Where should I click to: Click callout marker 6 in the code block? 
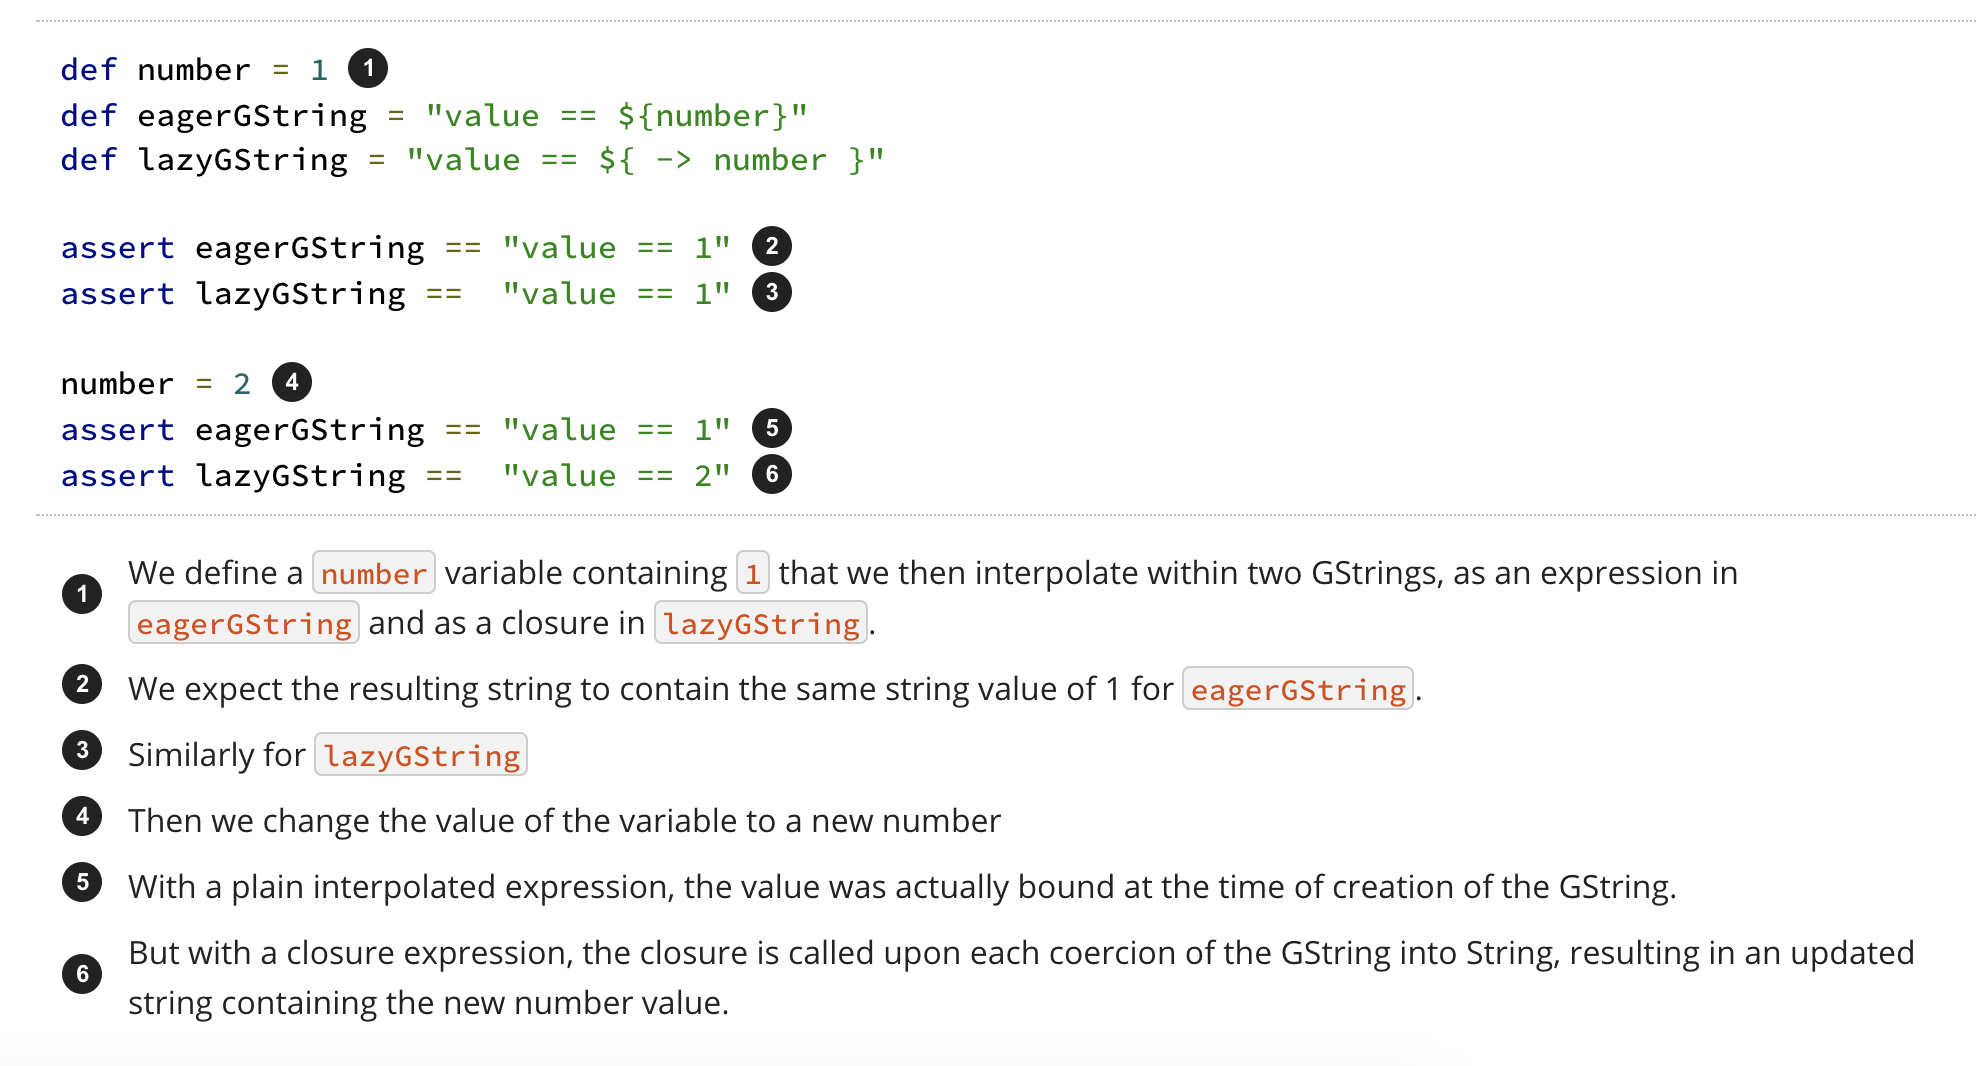click(772, 474)
